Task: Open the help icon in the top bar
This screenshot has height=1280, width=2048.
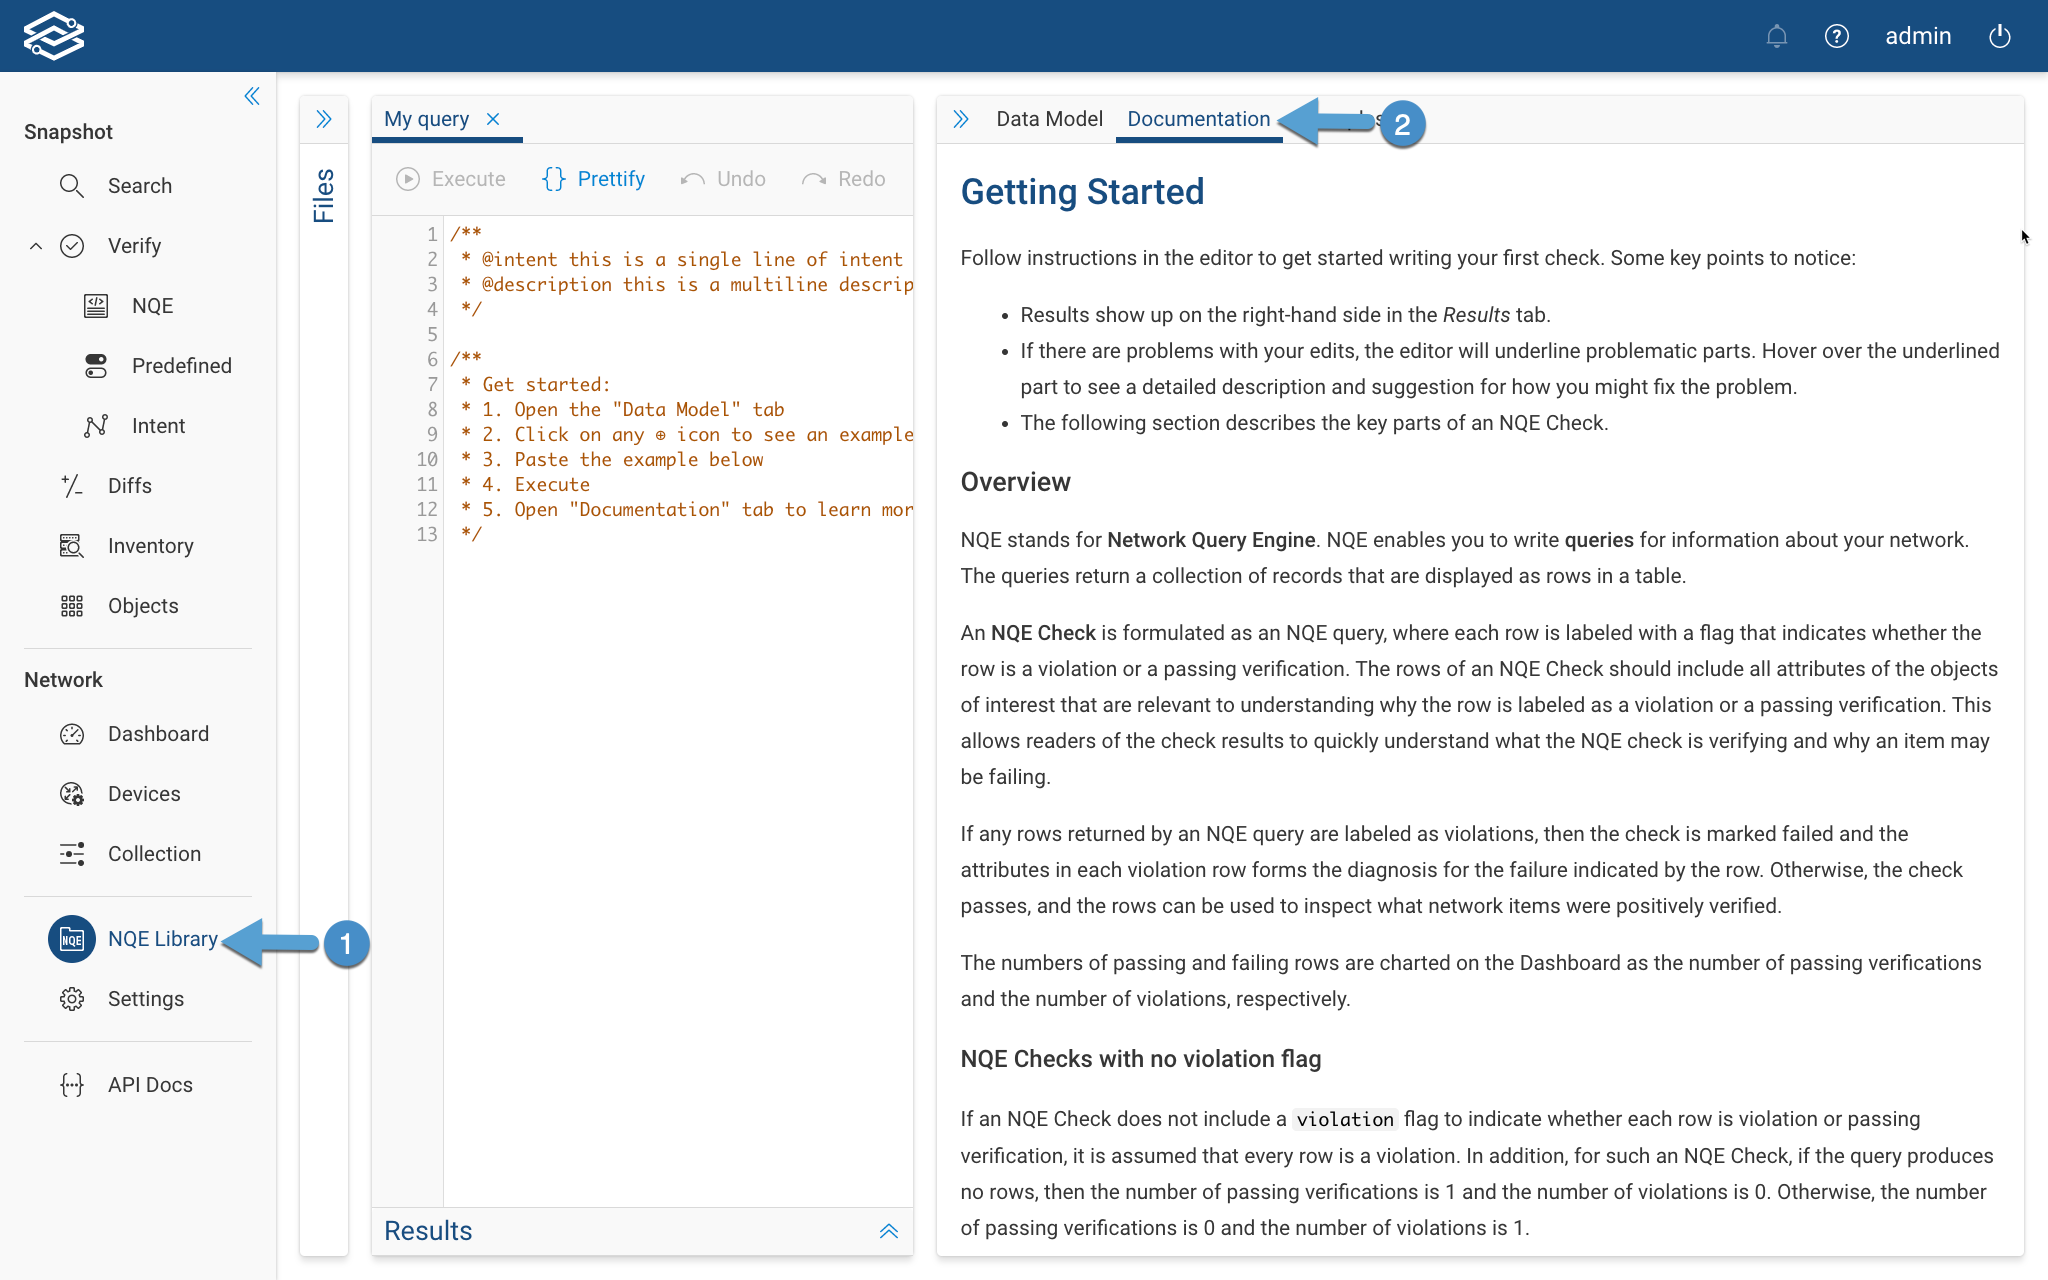Action: point(1838,35)
